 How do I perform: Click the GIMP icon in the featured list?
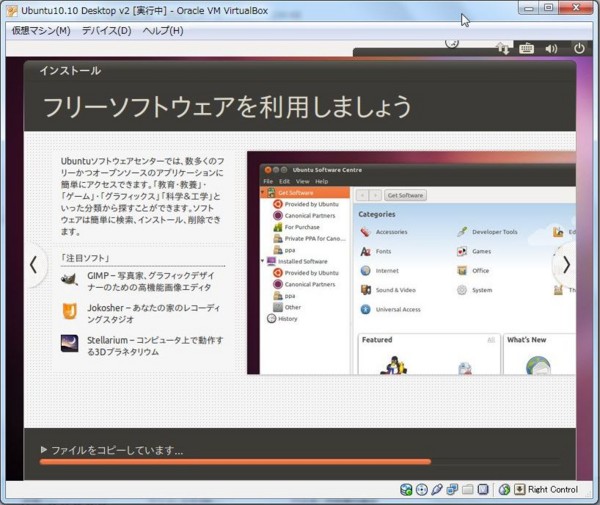(70, 279)
